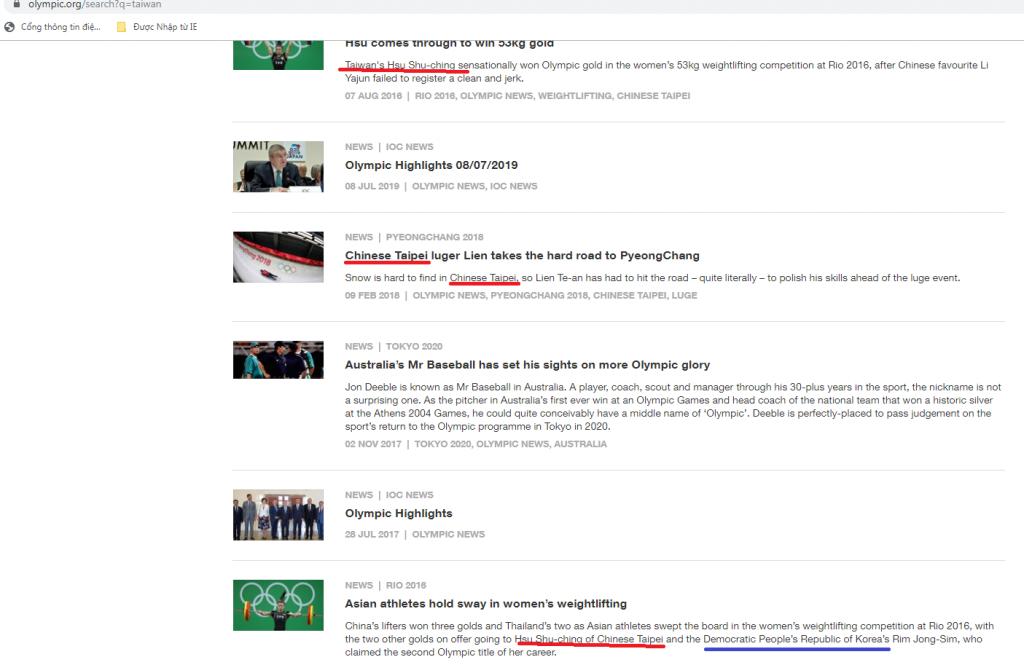The image size is (1024, 665).
Task: Click the China's lifters won three golds summary
Action: 669,640
